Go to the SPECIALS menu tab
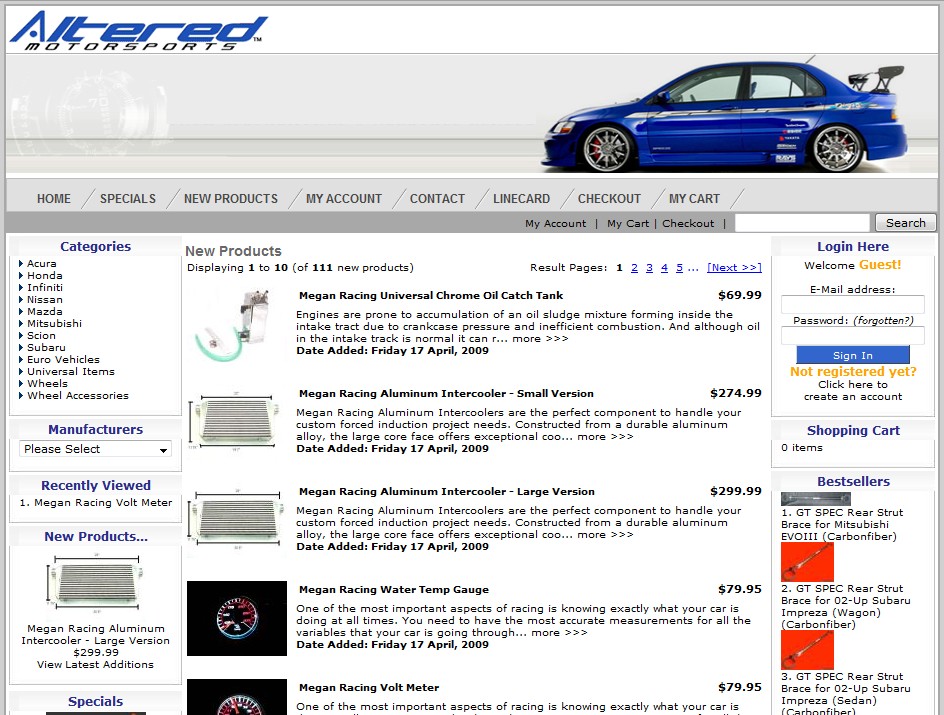944x715 pixels. pos(127,199)
